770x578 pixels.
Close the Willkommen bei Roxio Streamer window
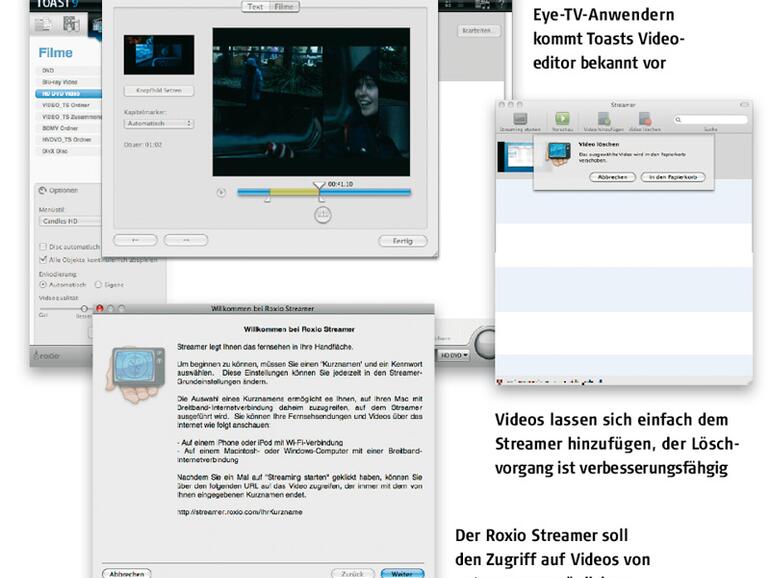tap(100, 308)
